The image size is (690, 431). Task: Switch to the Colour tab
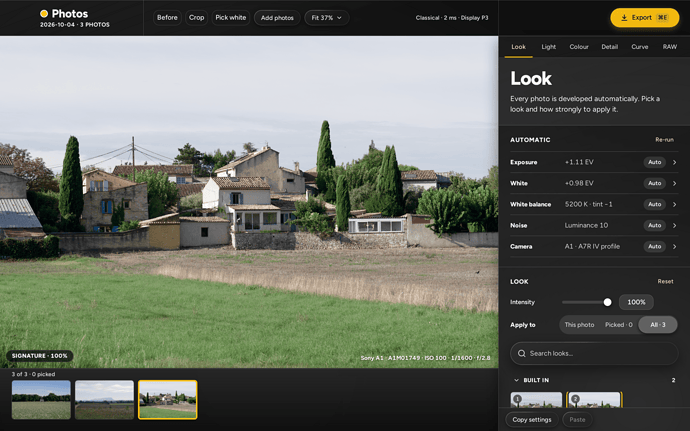click(579, 47)
